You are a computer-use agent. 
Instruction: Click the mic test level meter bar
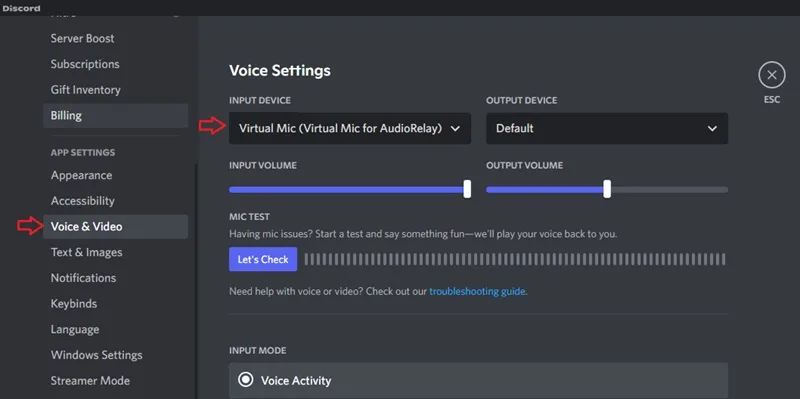(515, 259)
